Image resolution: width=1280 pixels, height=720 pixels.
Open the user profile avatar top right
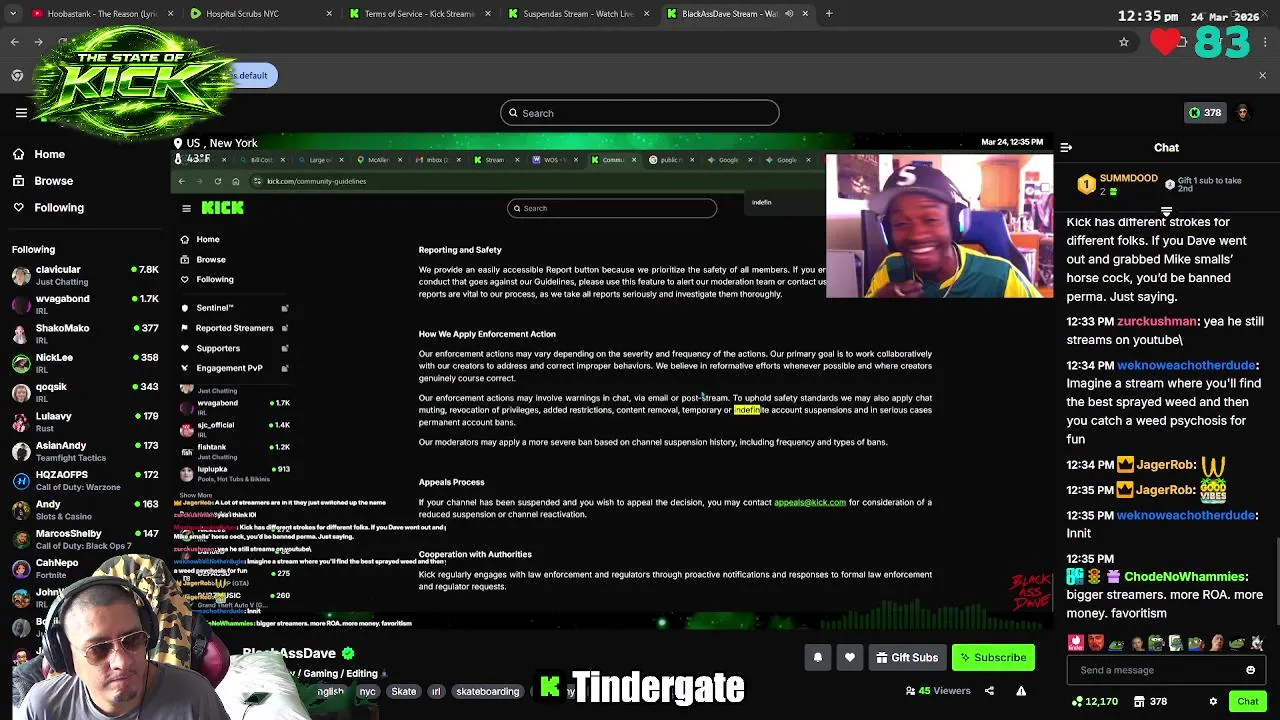click(1243, 113)
